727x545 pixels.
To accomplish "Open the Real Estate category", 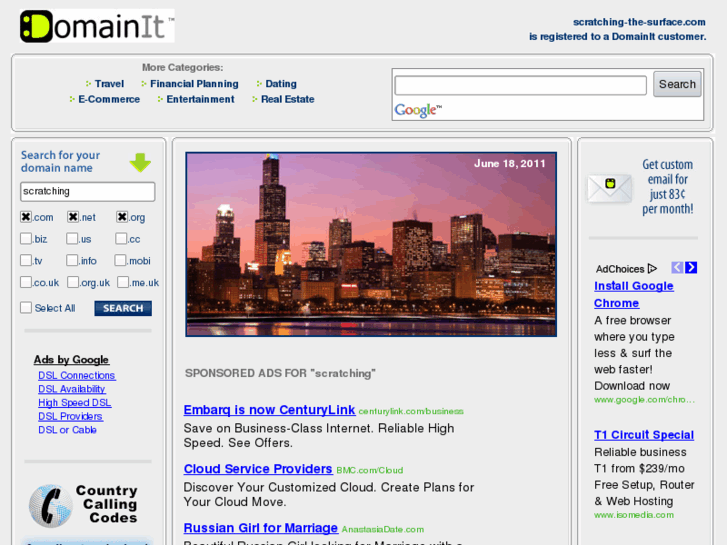I will click(287, 99).
